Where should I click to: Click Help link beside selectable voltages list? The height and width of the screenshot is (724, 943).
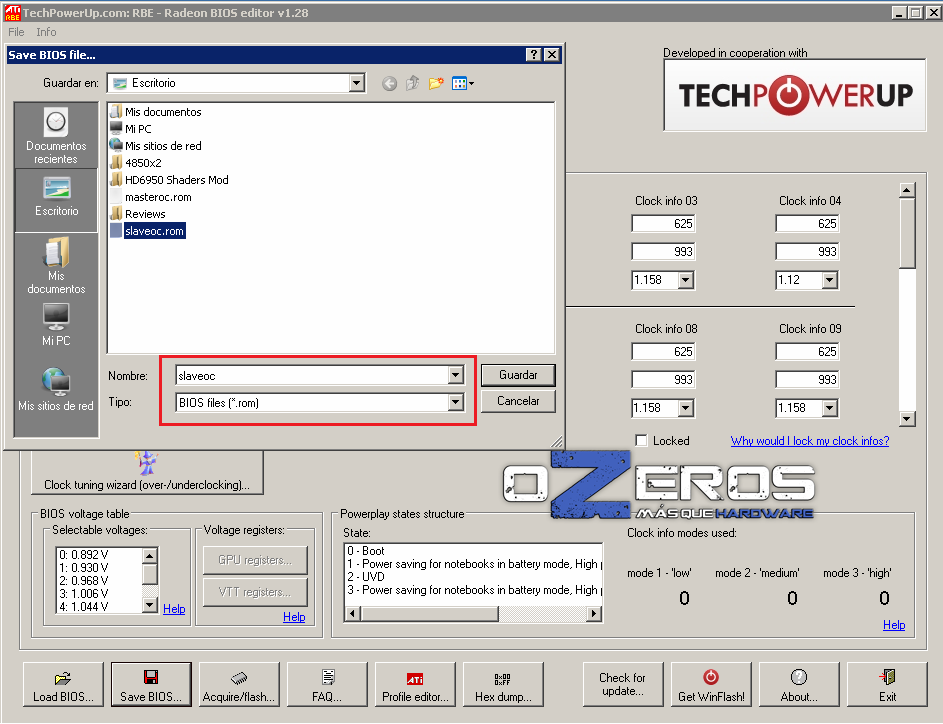[174, 609]
